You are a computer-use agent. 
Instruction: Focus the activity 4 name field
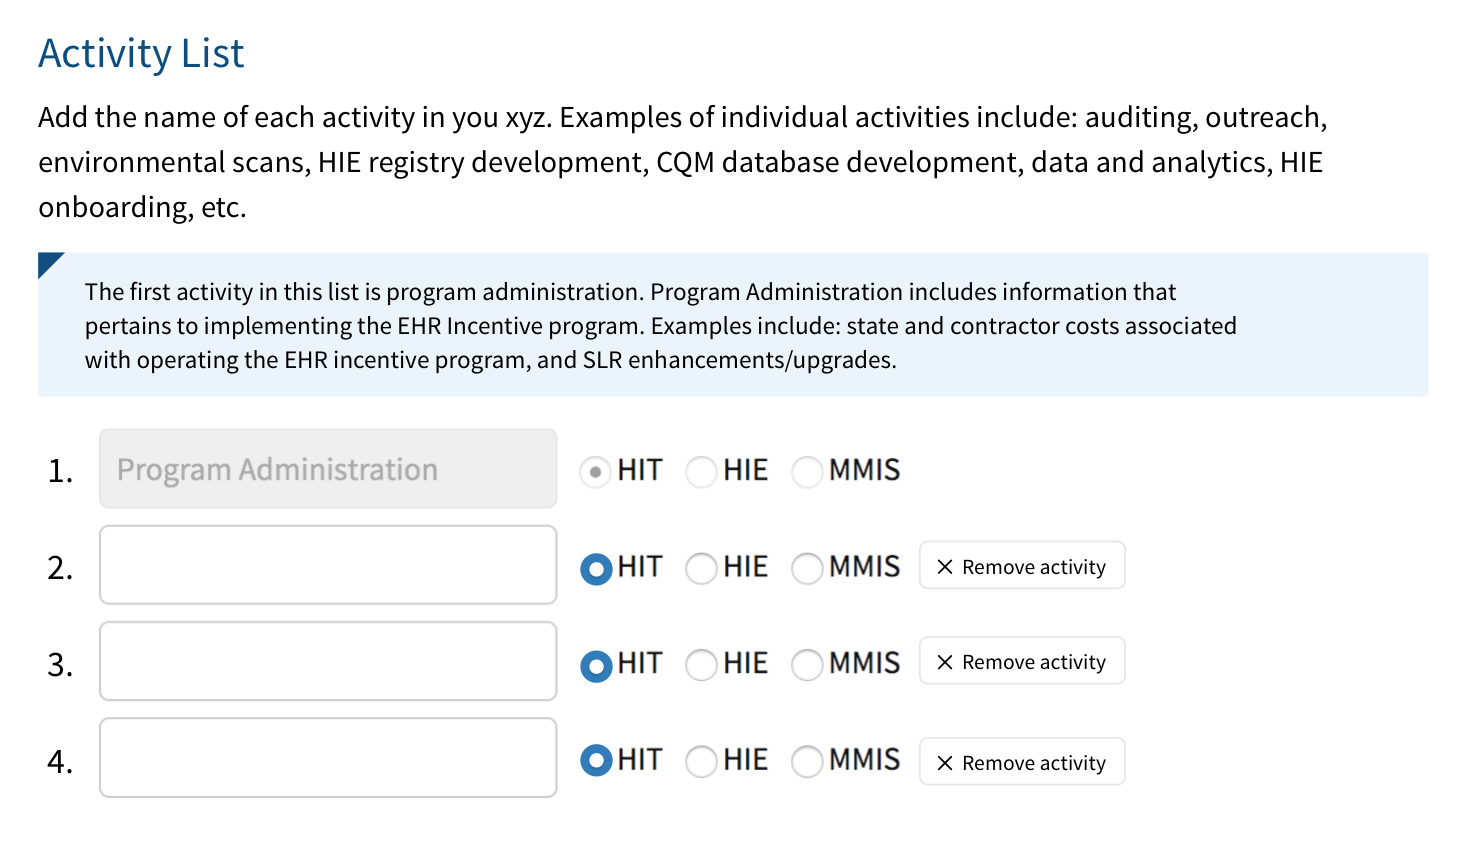pyautogui.click(x=328, y=757)
